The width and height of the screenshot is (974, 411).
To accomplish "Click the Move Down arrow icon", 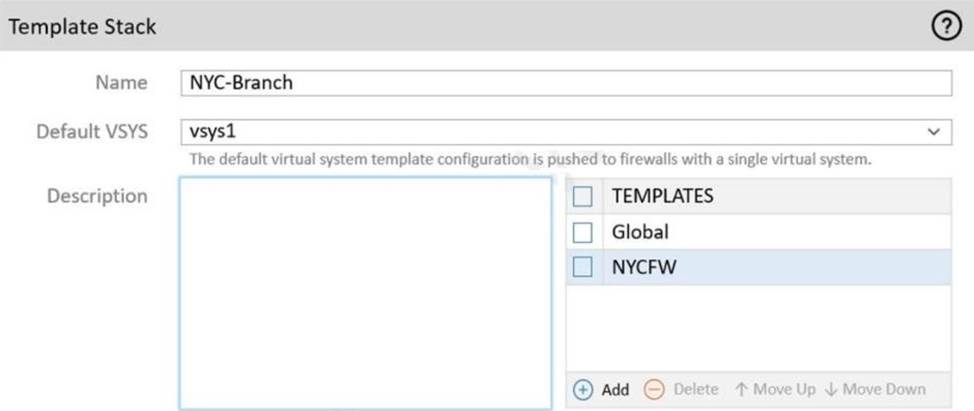I will click(830, 389).
